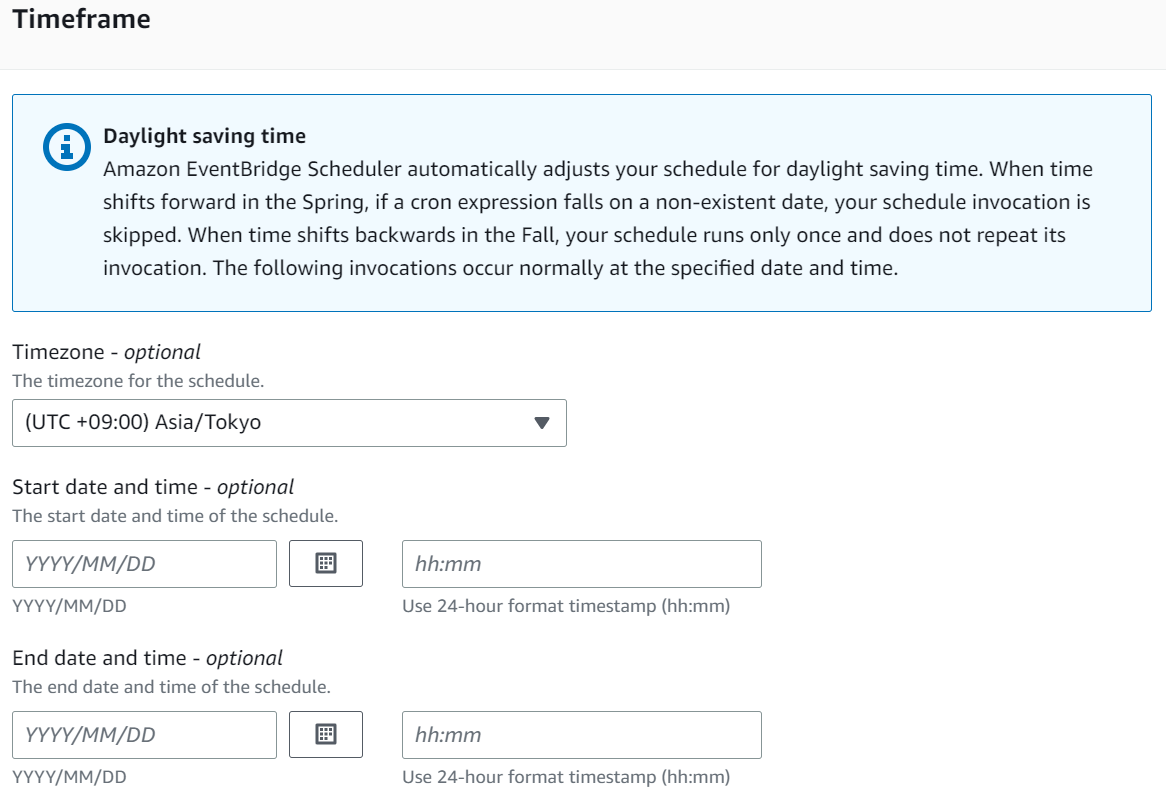
Task: Select the Asia/Tokyo timezone combo box
Action: pos(270,423)
